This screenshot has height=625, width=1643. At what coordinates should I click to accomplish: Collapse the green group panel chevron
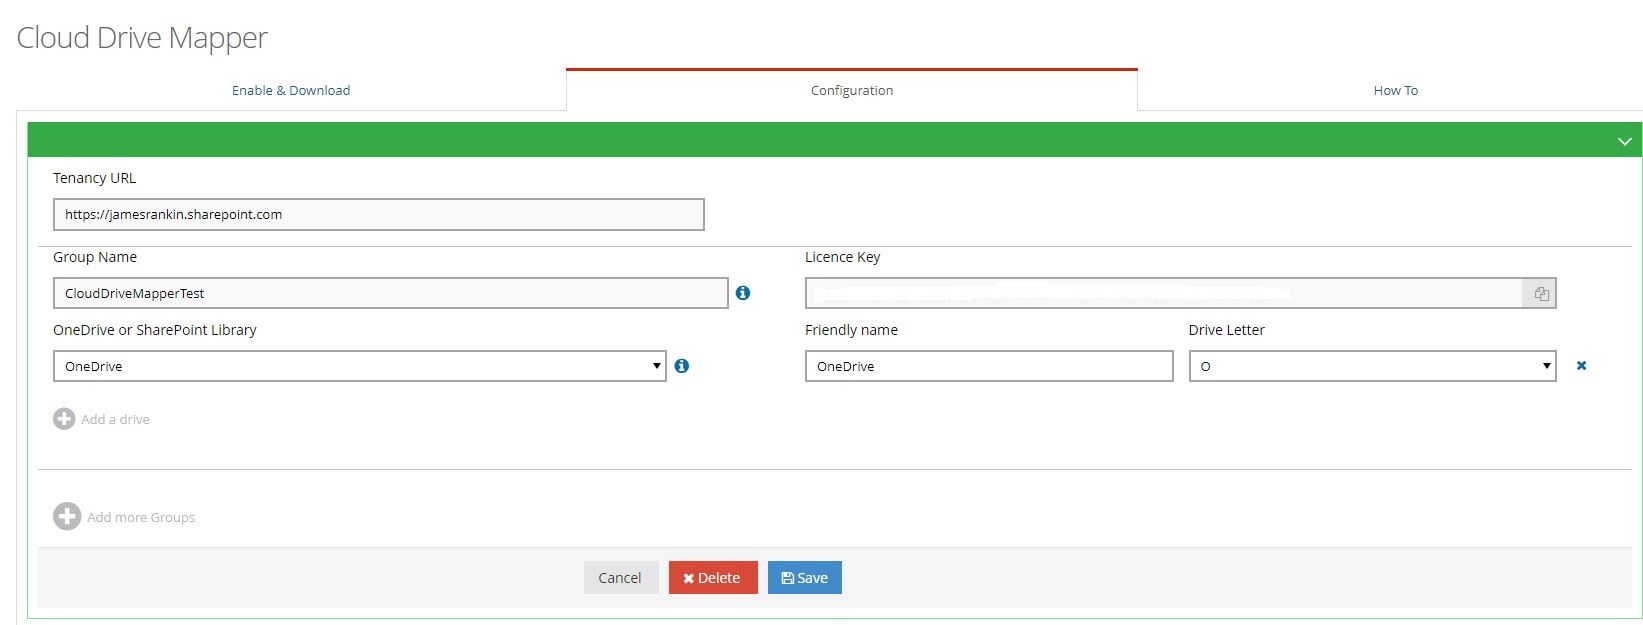(x=1624, y=142)
